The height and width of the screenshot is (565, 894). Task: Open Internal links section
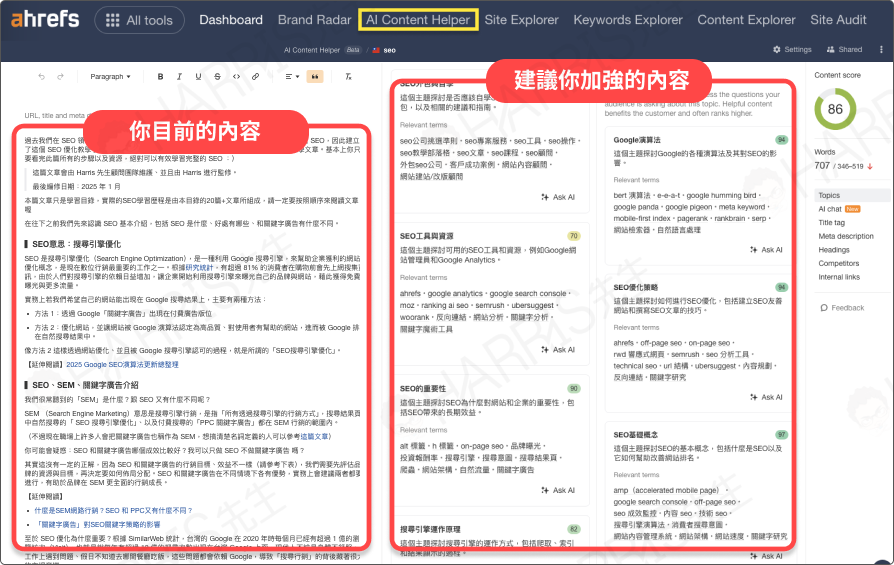pos(839,277)
